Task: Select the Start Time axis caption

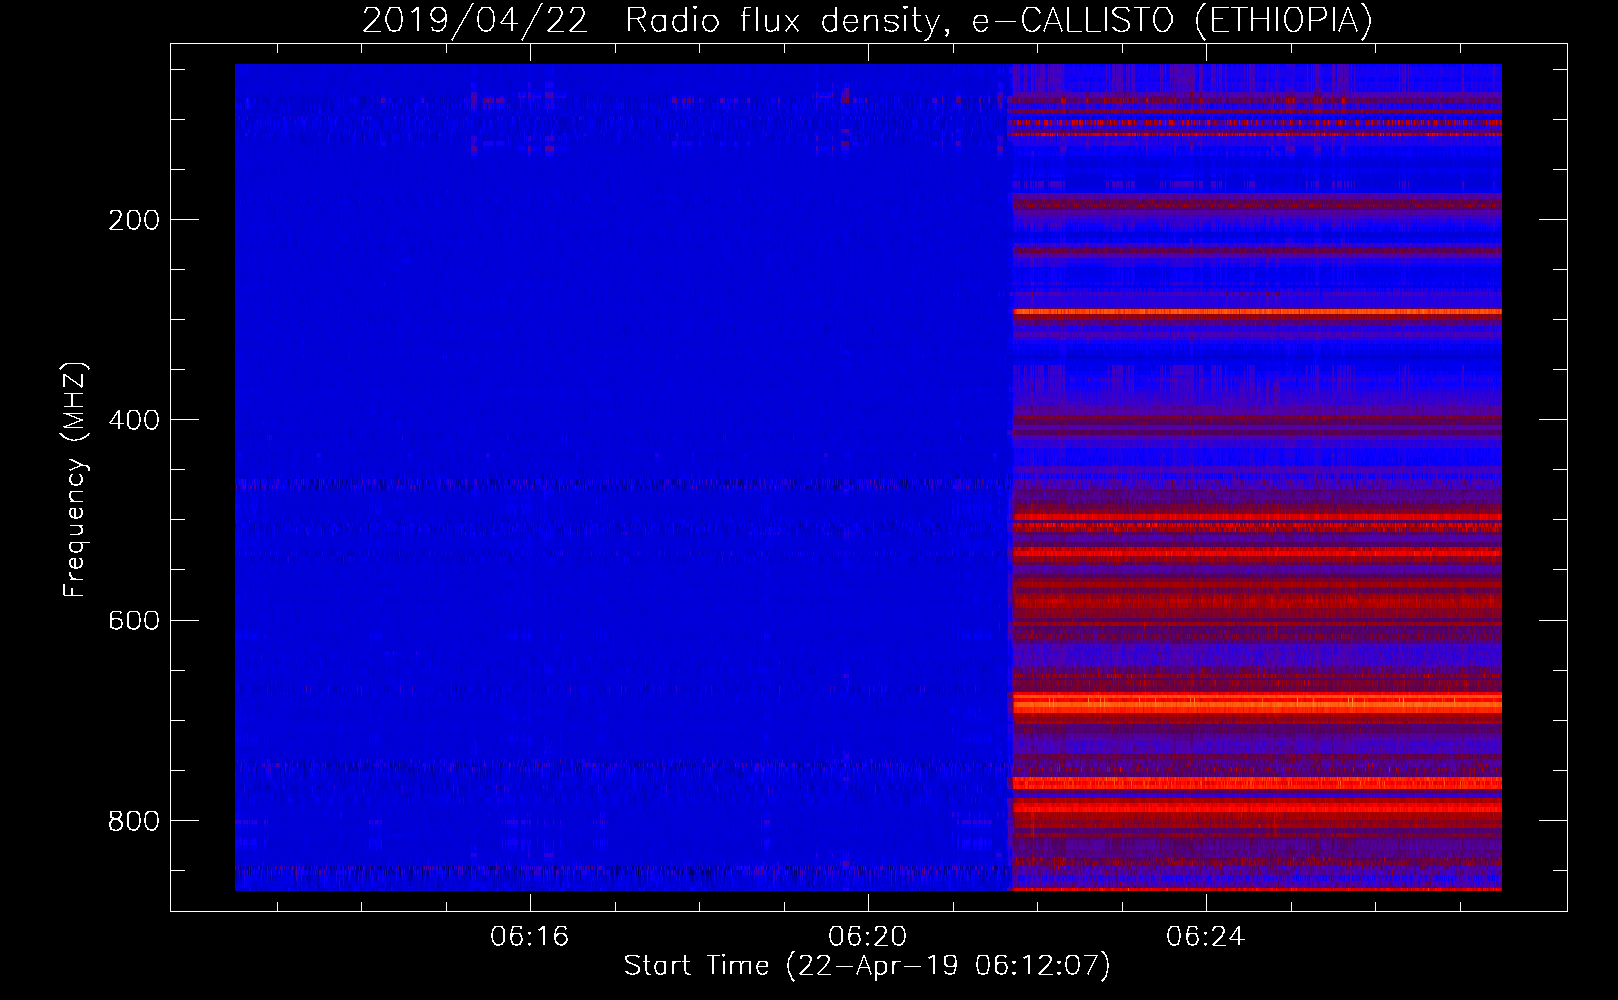Action: pyautogui.click(x=867, y=966)
